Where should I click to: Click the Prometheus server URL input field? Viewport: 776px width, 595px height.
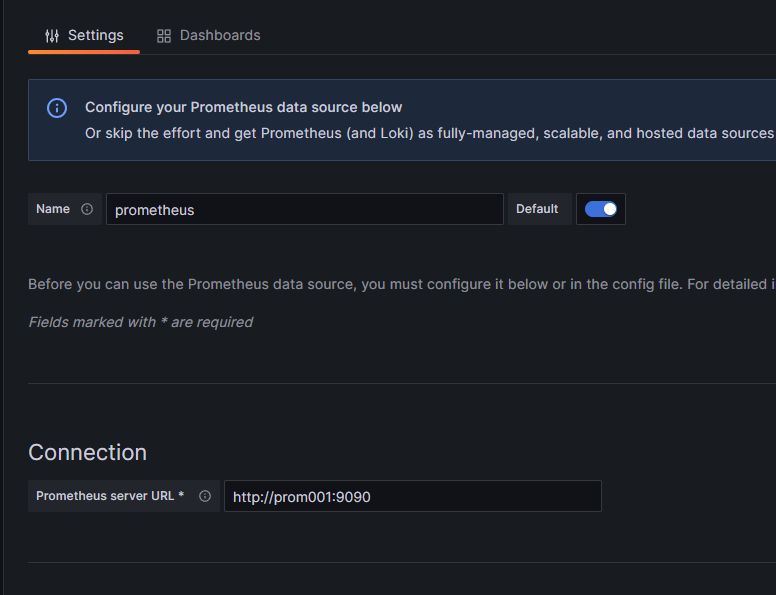coord(413,496)
